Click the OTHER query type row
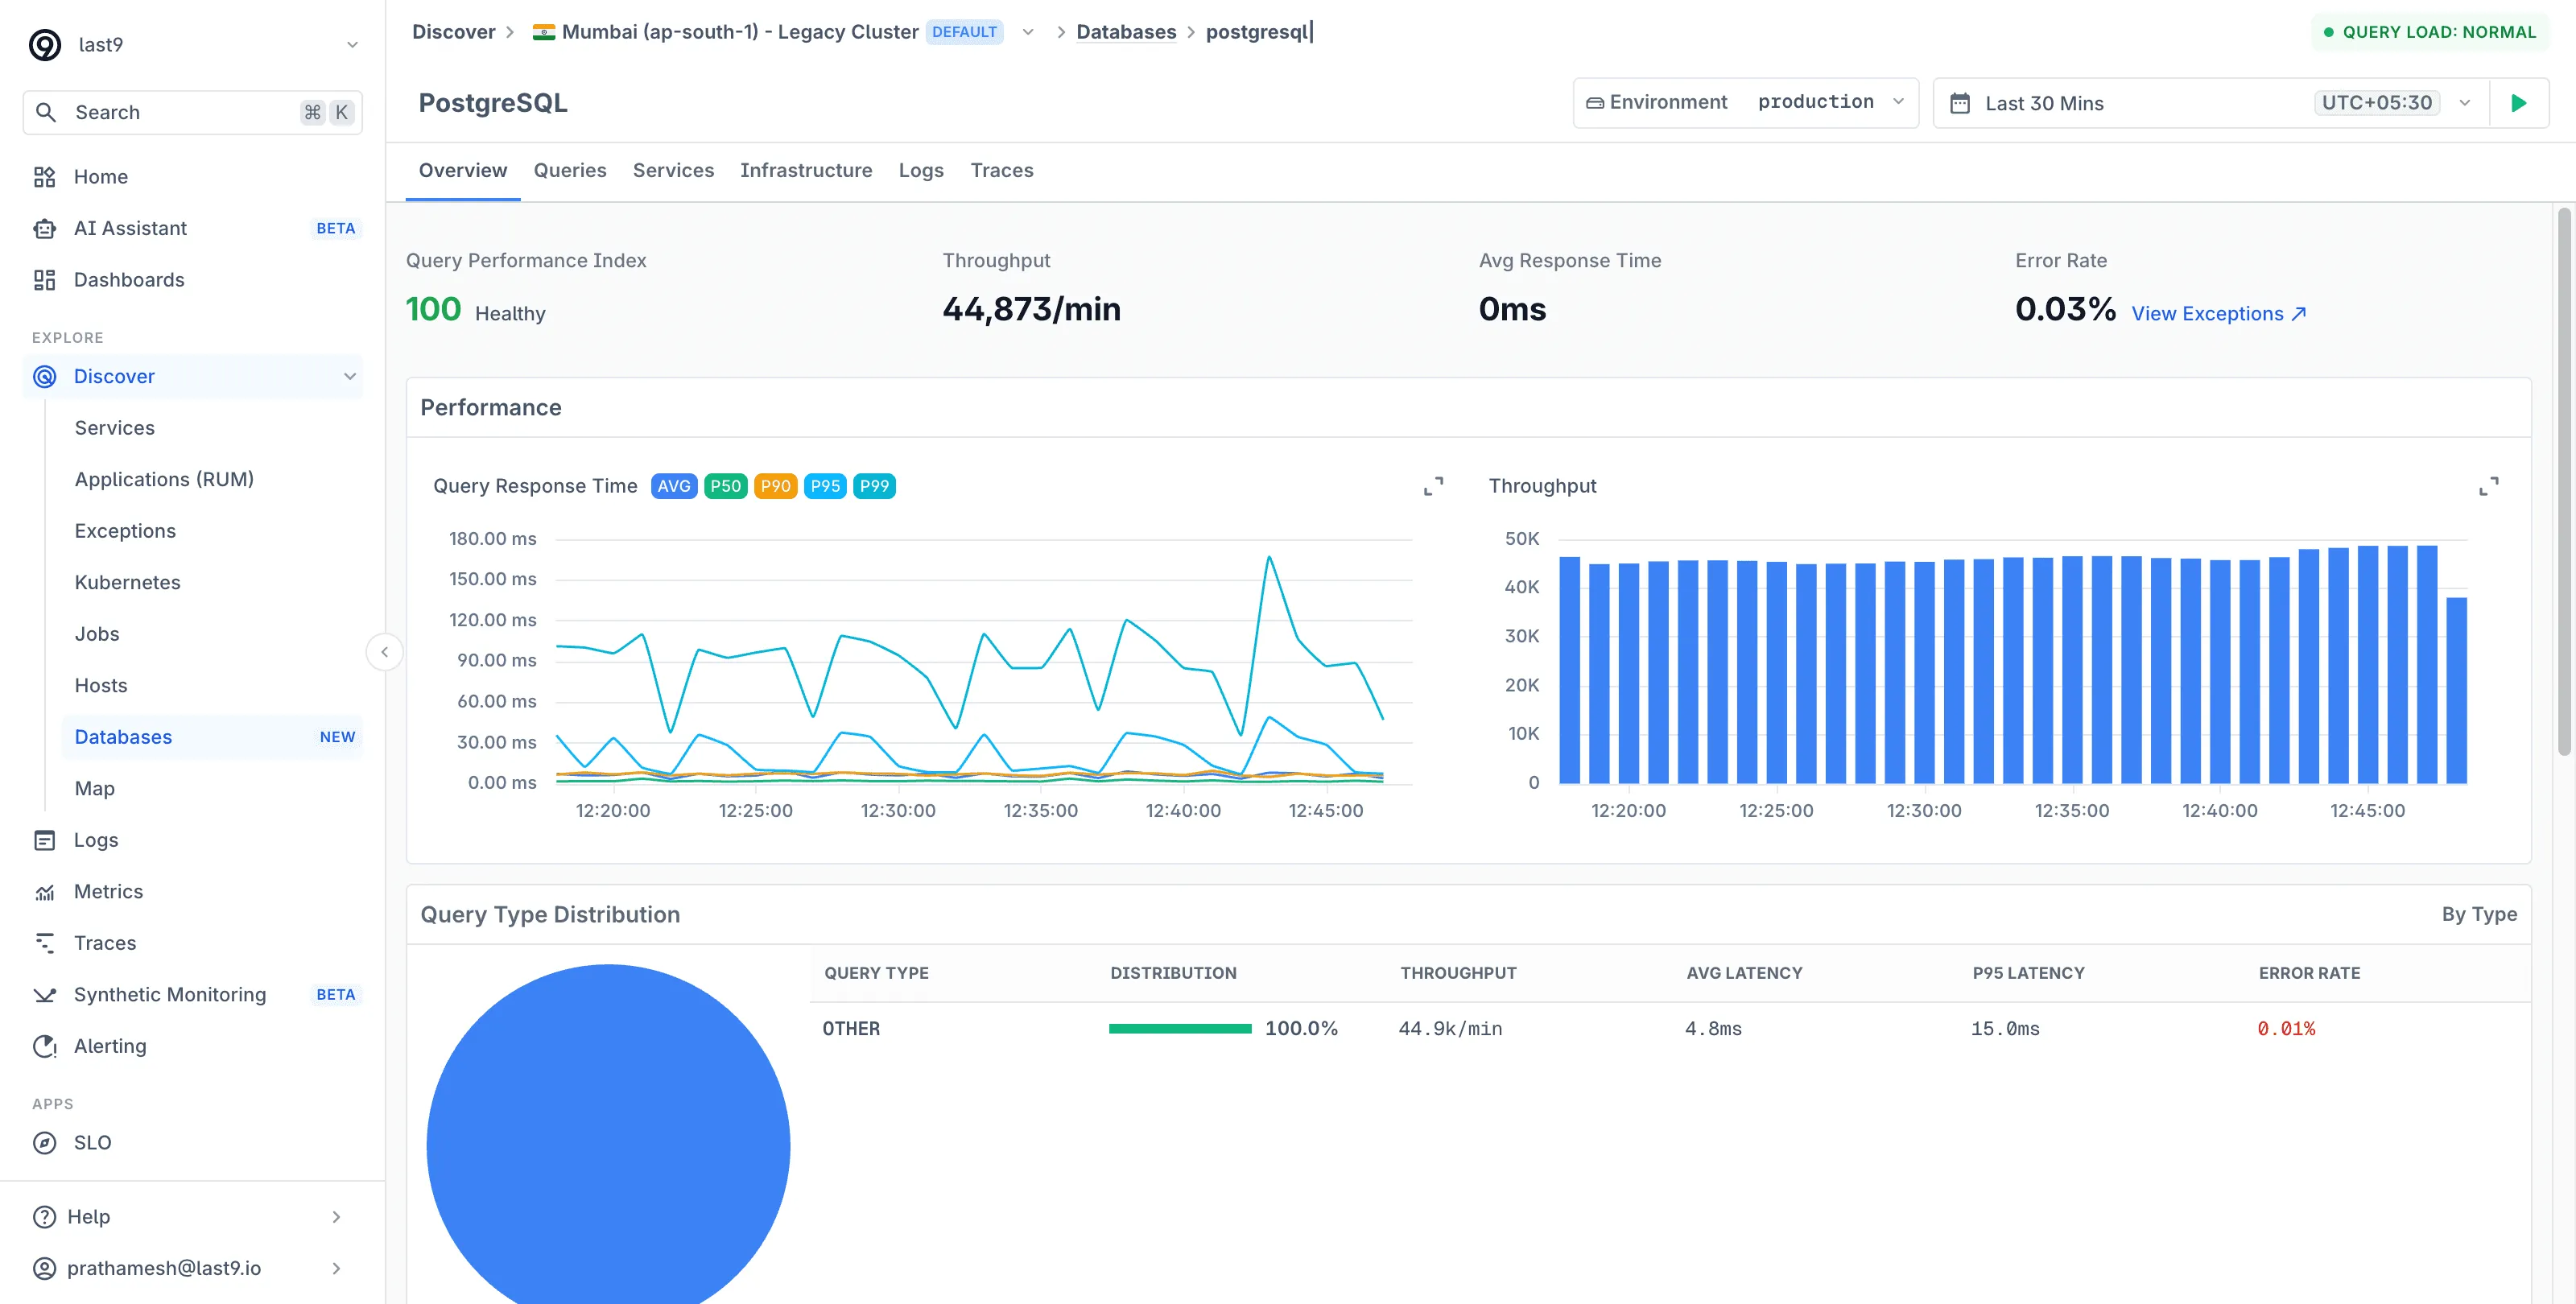Viewport: 2576px width, 1304px height. point(1670,1029)
